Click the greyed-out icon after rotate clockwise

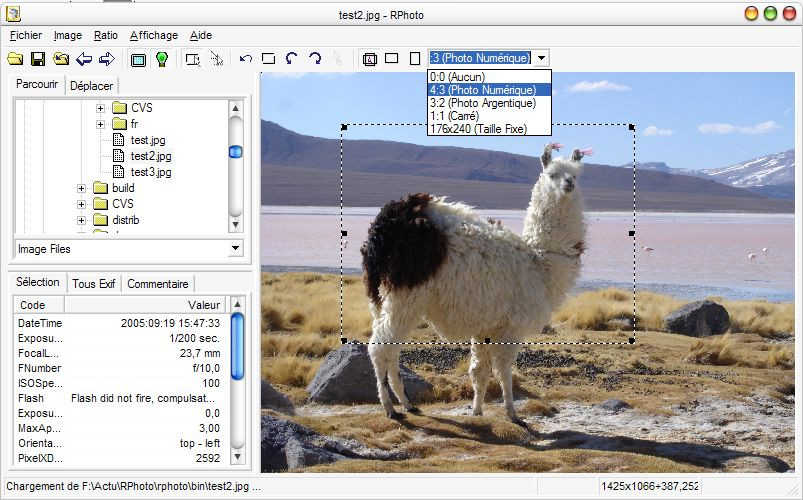pos(337,59)
